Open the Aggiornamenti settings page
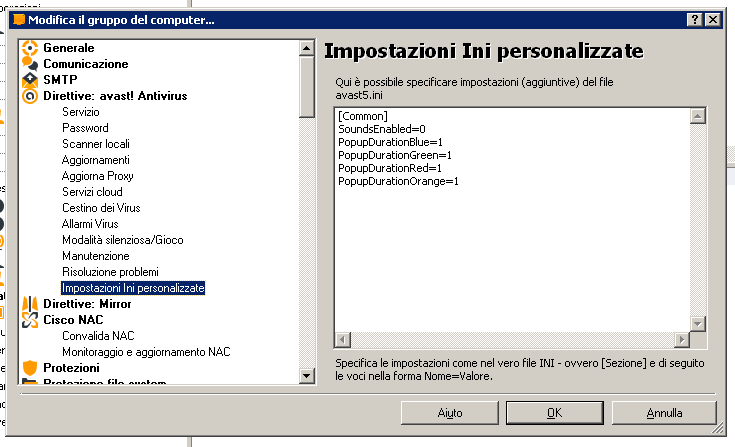Viewport: 735px width, 447px height. click(96, 160)
